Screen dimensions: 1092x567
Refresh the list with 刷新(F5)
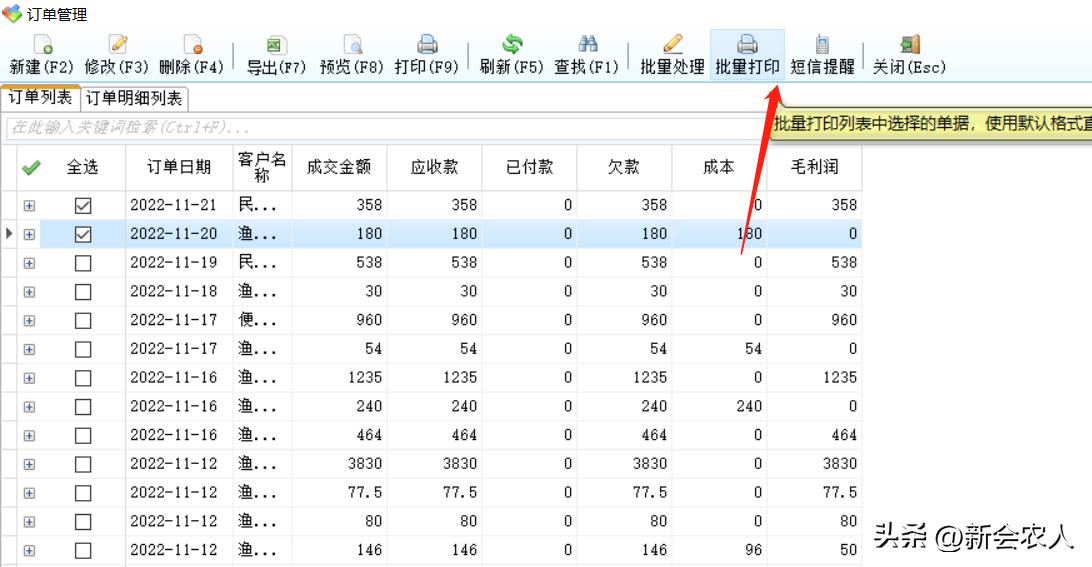tap(512, 45)
